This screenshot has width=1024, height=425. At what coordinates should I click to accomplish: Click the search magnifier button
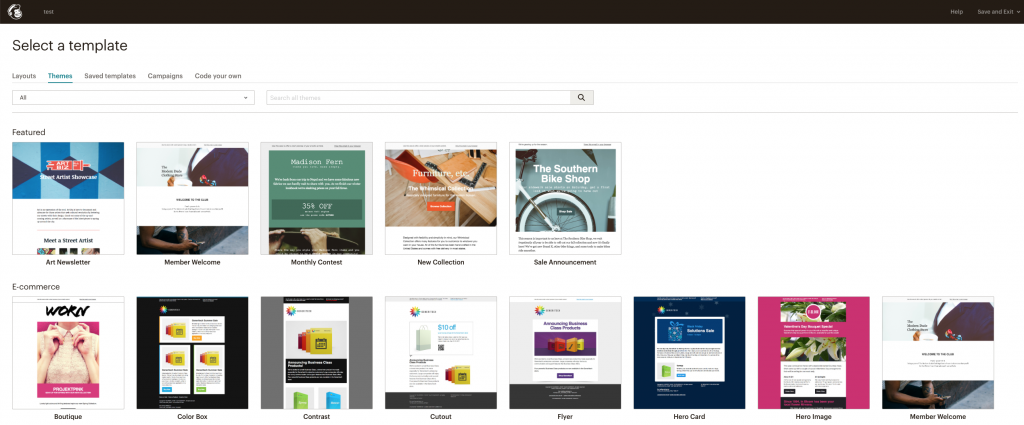581,97
